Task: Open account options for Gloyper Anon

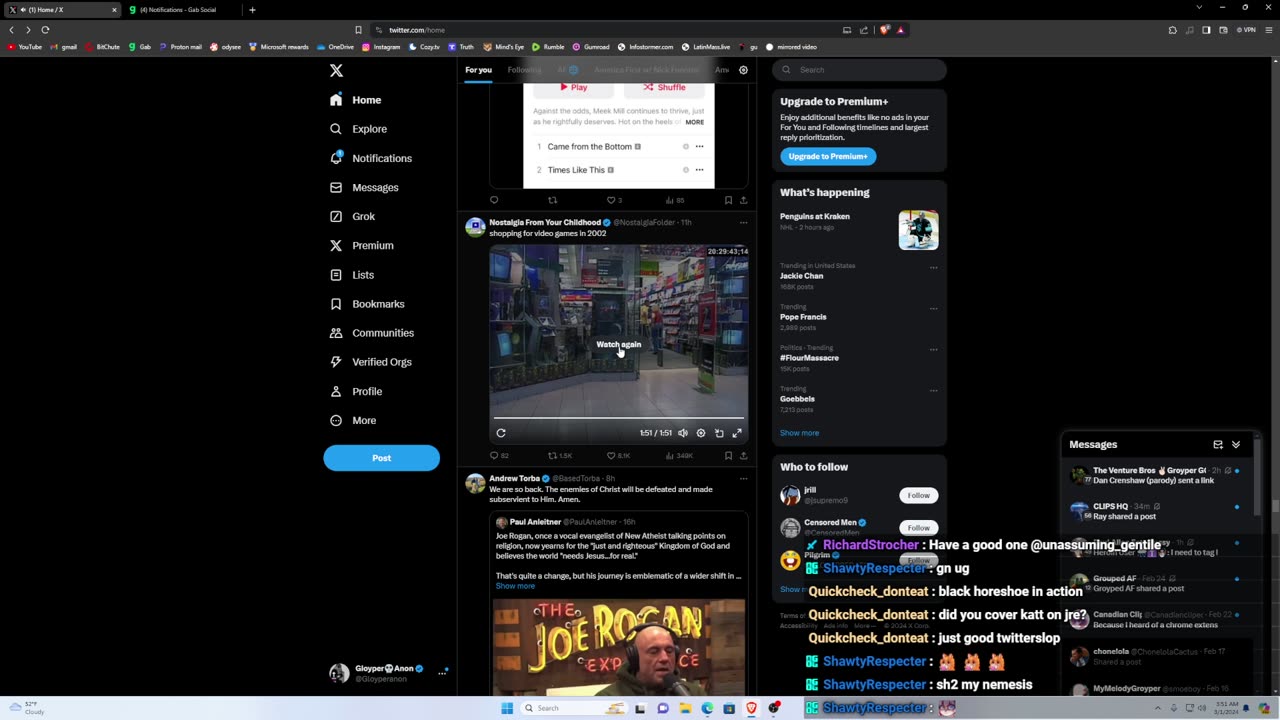Action: pyautogui.click(x=442, y=673)
